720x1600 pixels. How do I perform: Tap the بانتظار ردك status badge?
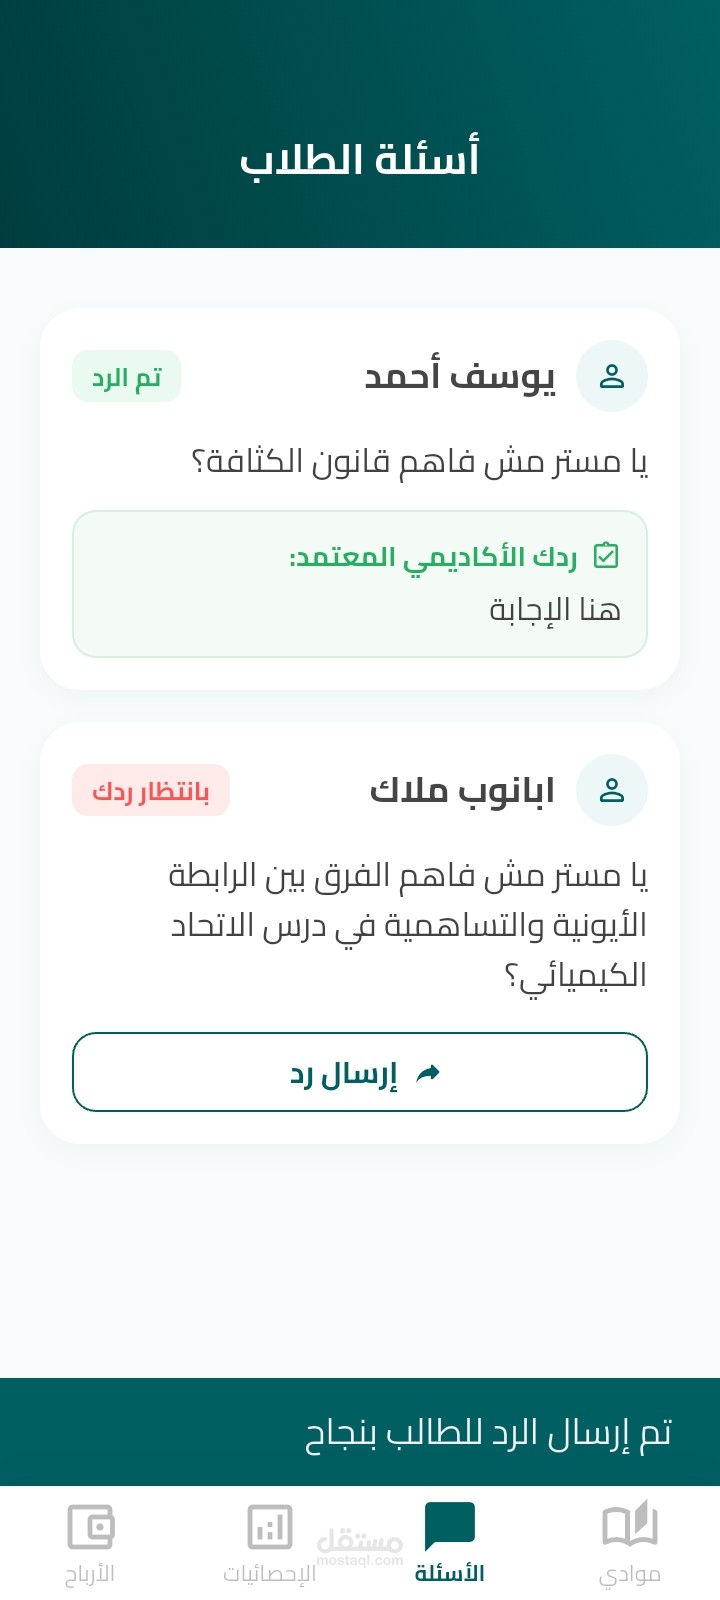(x=151, y=791)
